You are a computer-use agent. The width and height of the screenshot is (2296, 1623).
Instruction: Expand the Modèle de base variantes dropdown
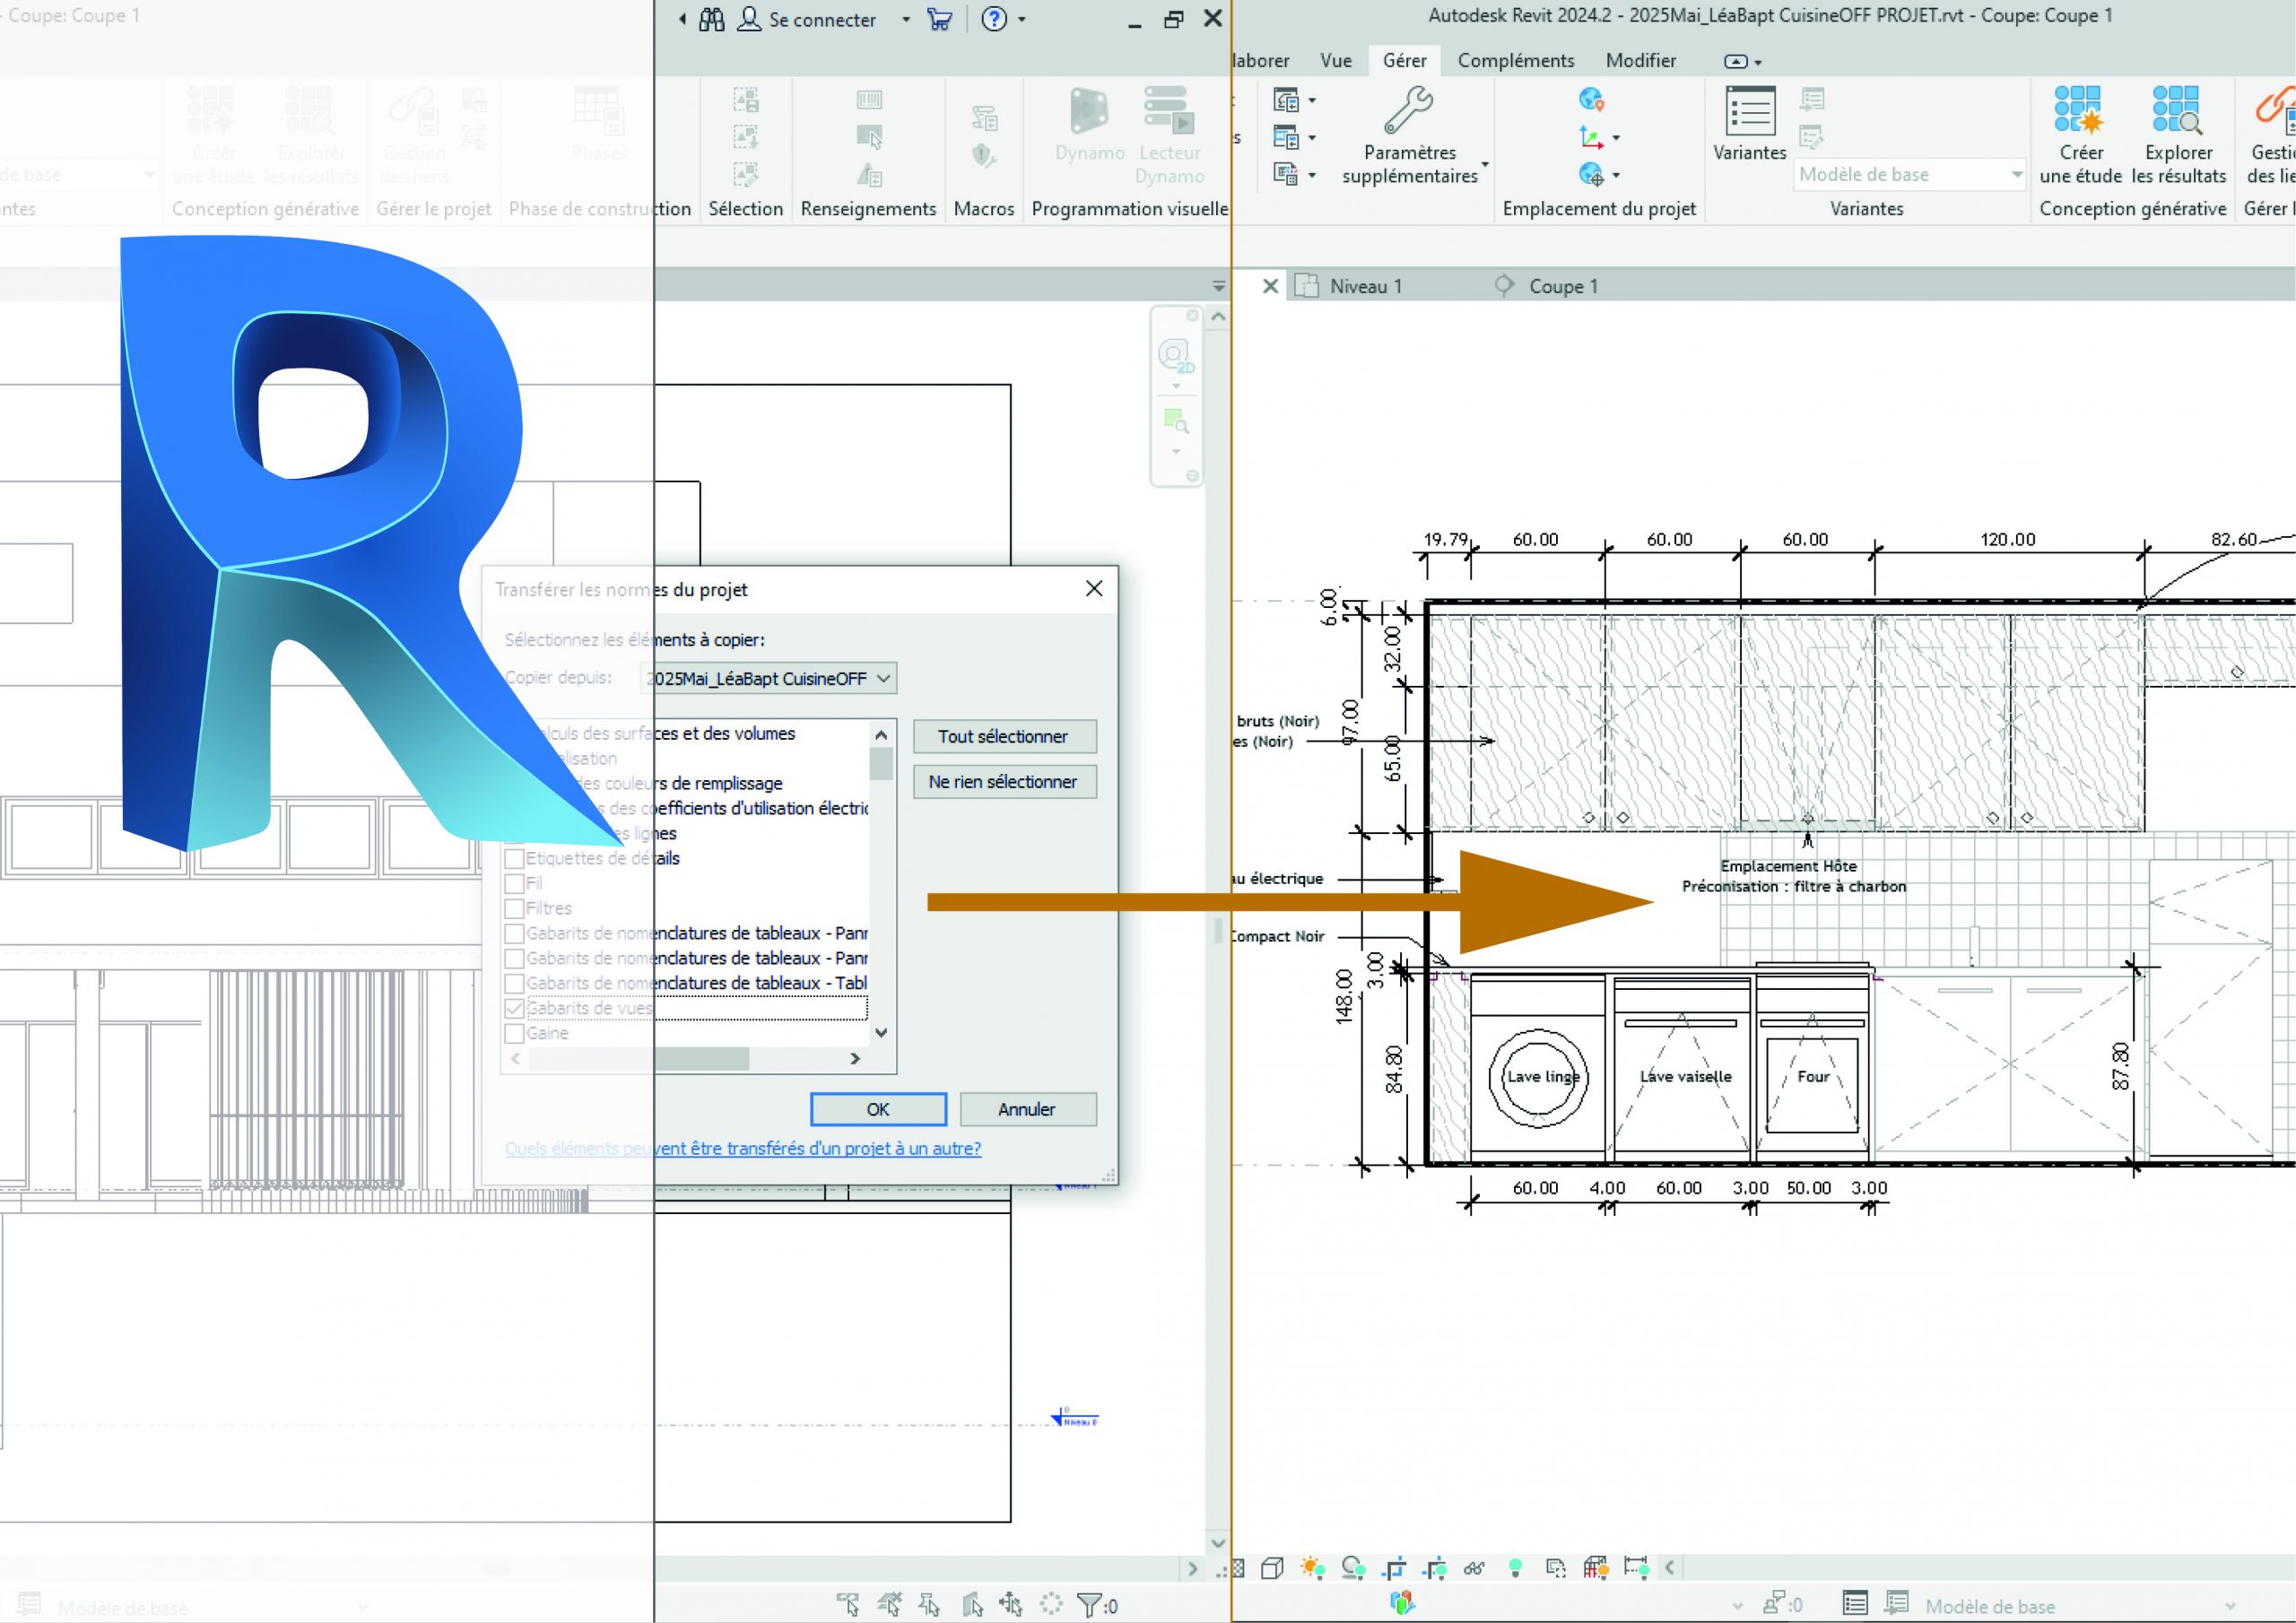point(2016,174)
